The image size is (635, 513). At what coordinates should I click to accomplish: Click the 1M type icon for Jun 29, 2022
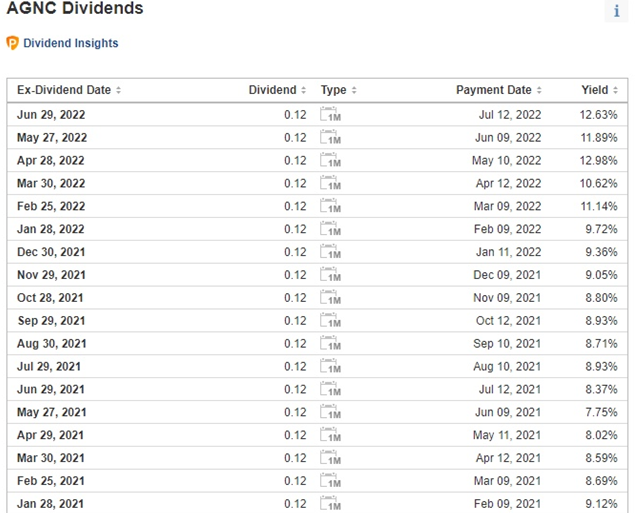(x=330, y=115)
